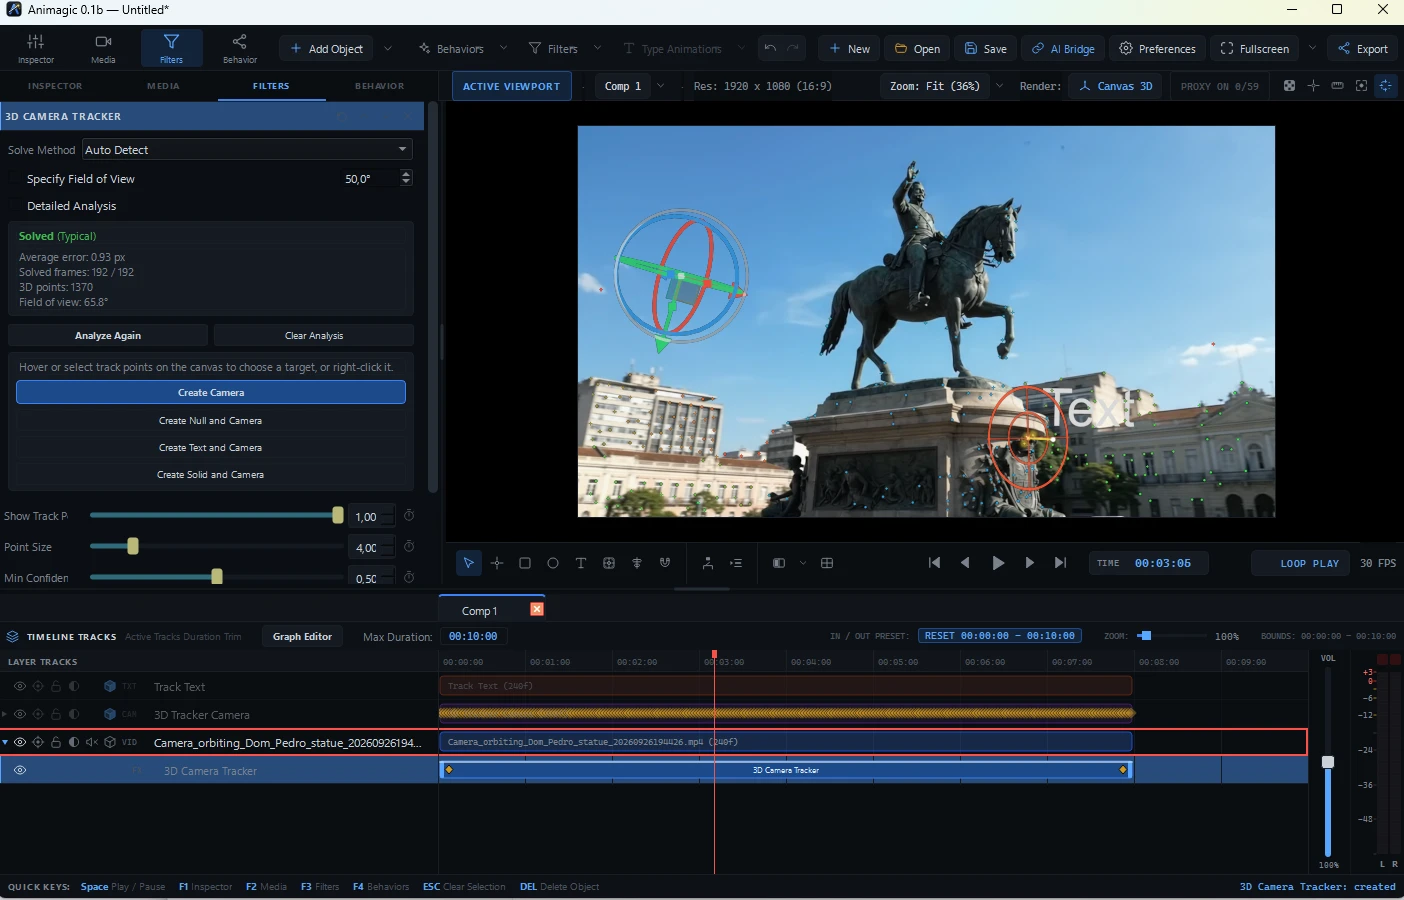Click Create Text and Camera
This screenshot has height=900, width=1404.
click(x=211, y=447)
